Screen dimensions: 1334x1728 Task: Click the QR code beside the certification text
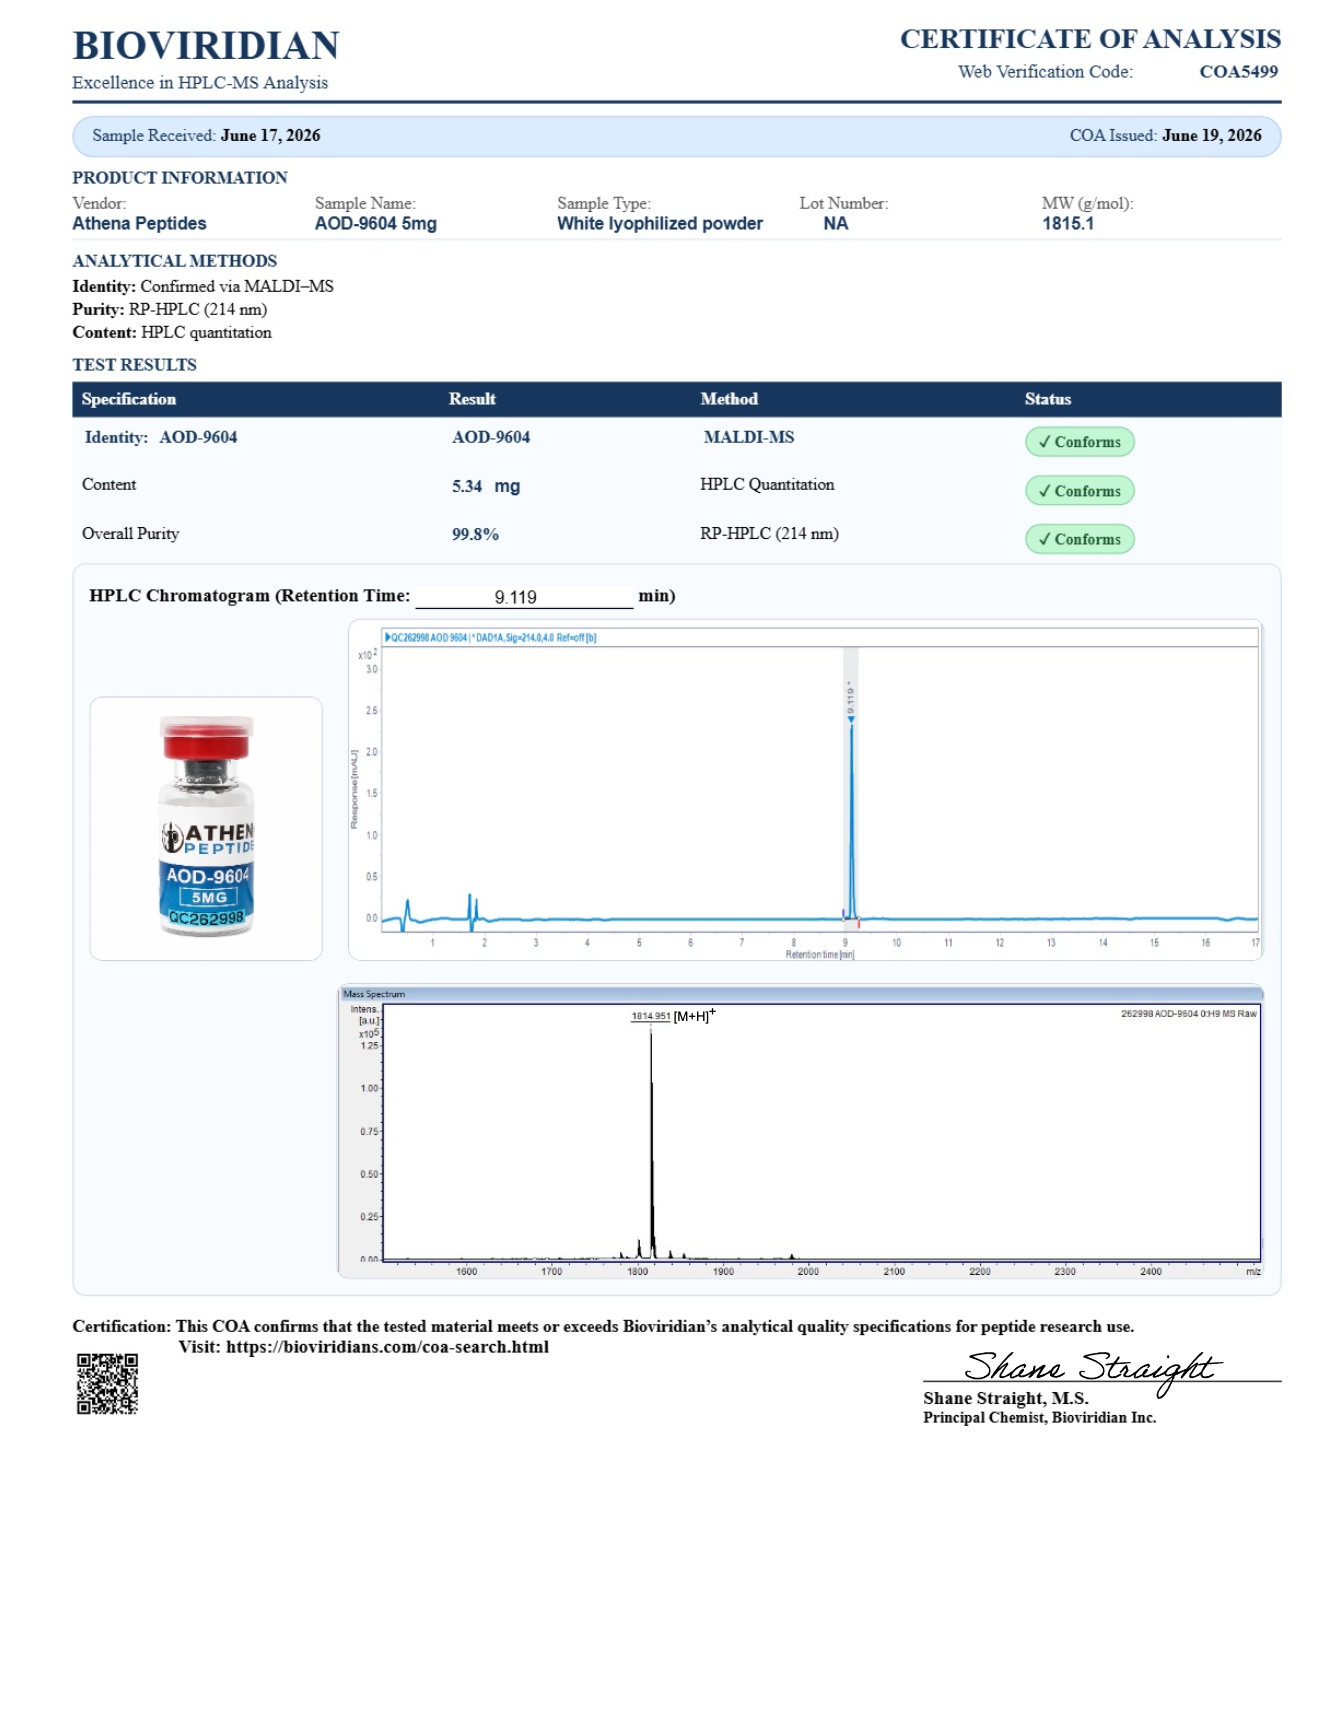[107, 1384]
